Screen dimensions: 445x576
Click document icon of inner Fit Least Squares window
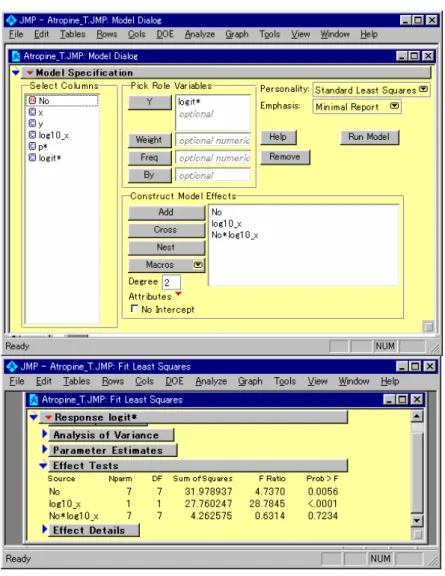click(33, 399)
